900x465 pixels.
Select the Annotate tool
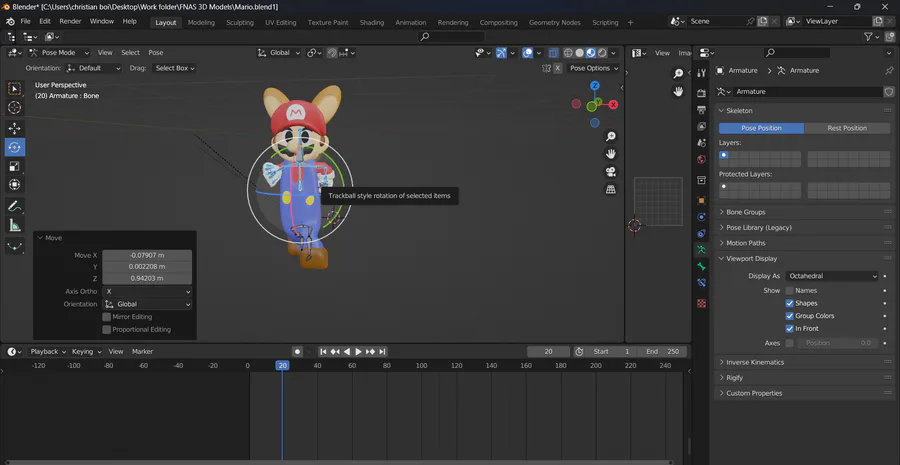tap(15, 206)
